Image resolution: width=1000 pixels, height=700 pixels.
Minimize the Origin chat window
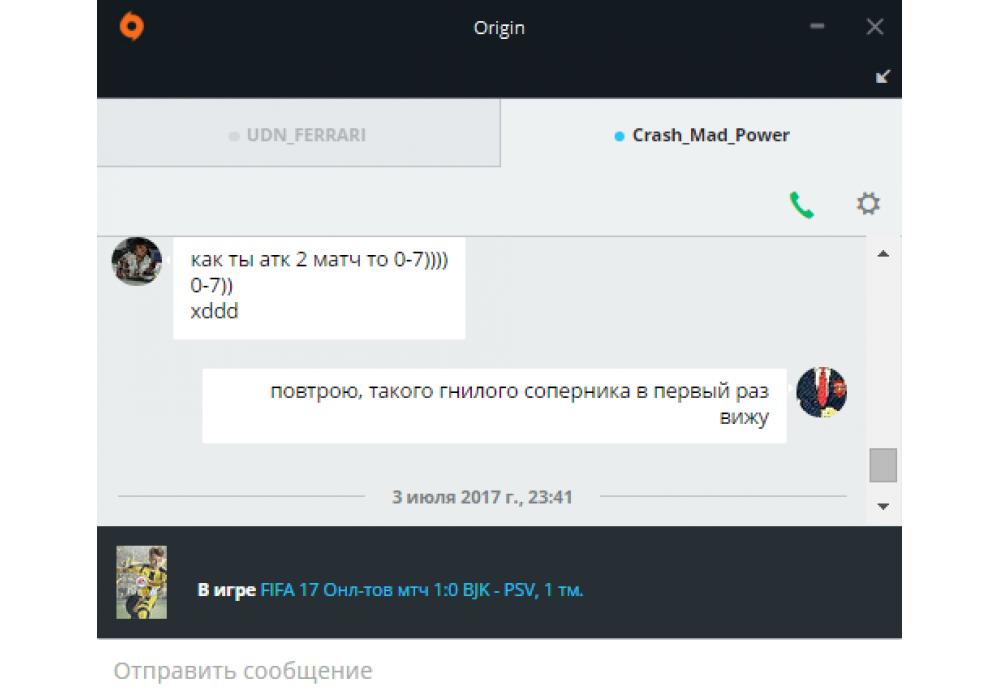click(x=817, y=26)
